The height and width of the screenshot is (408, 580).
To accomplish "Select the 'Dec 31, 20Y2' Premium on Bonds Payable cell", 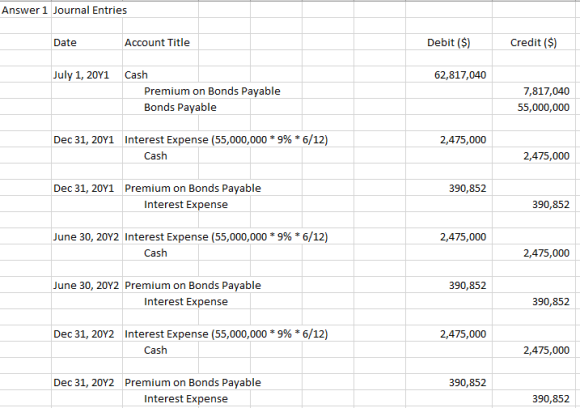I will 193,382.
